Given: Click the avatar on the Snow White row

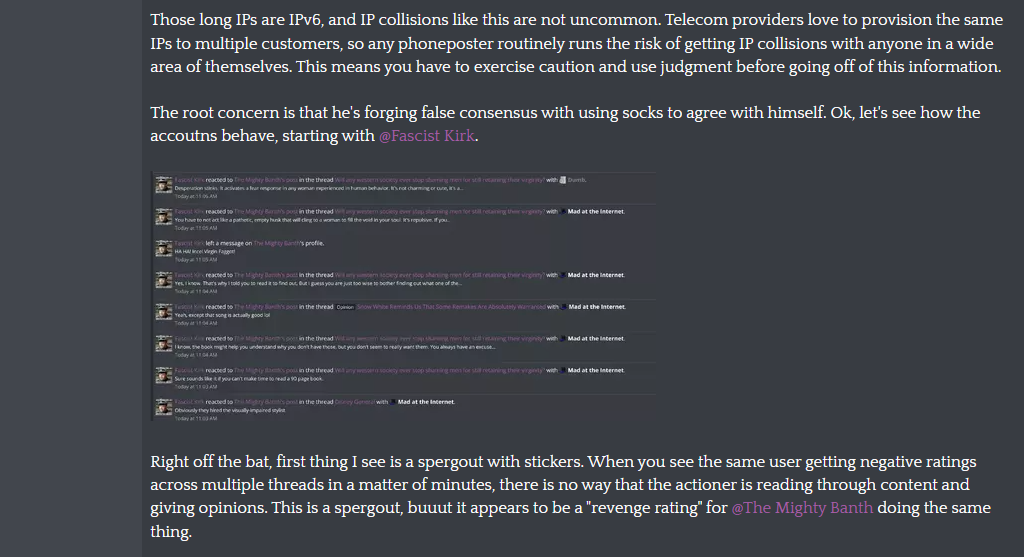Looking at the screenshot, I should [163, 313].
